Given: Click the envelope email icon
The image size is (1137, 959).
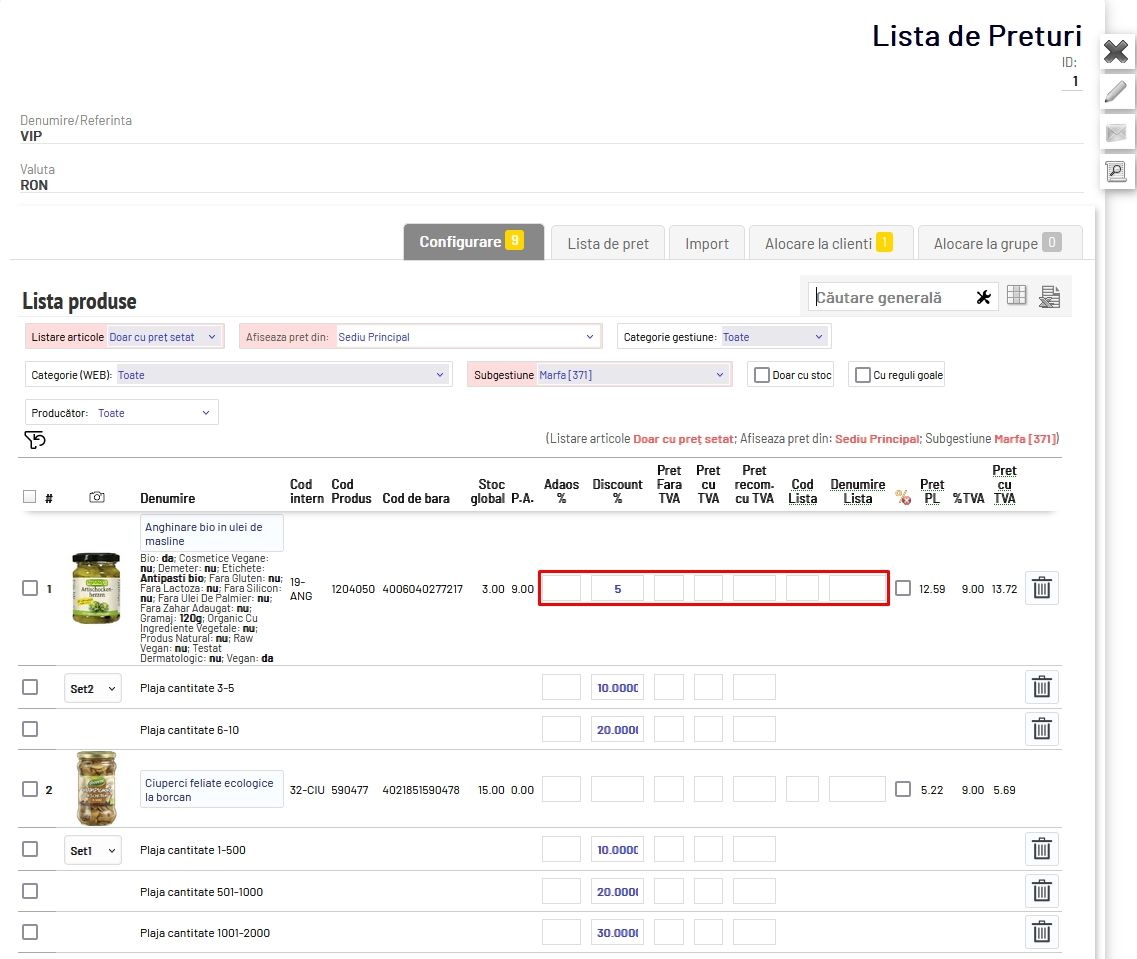Looking at the screenshot, I should pos(1116,132).
